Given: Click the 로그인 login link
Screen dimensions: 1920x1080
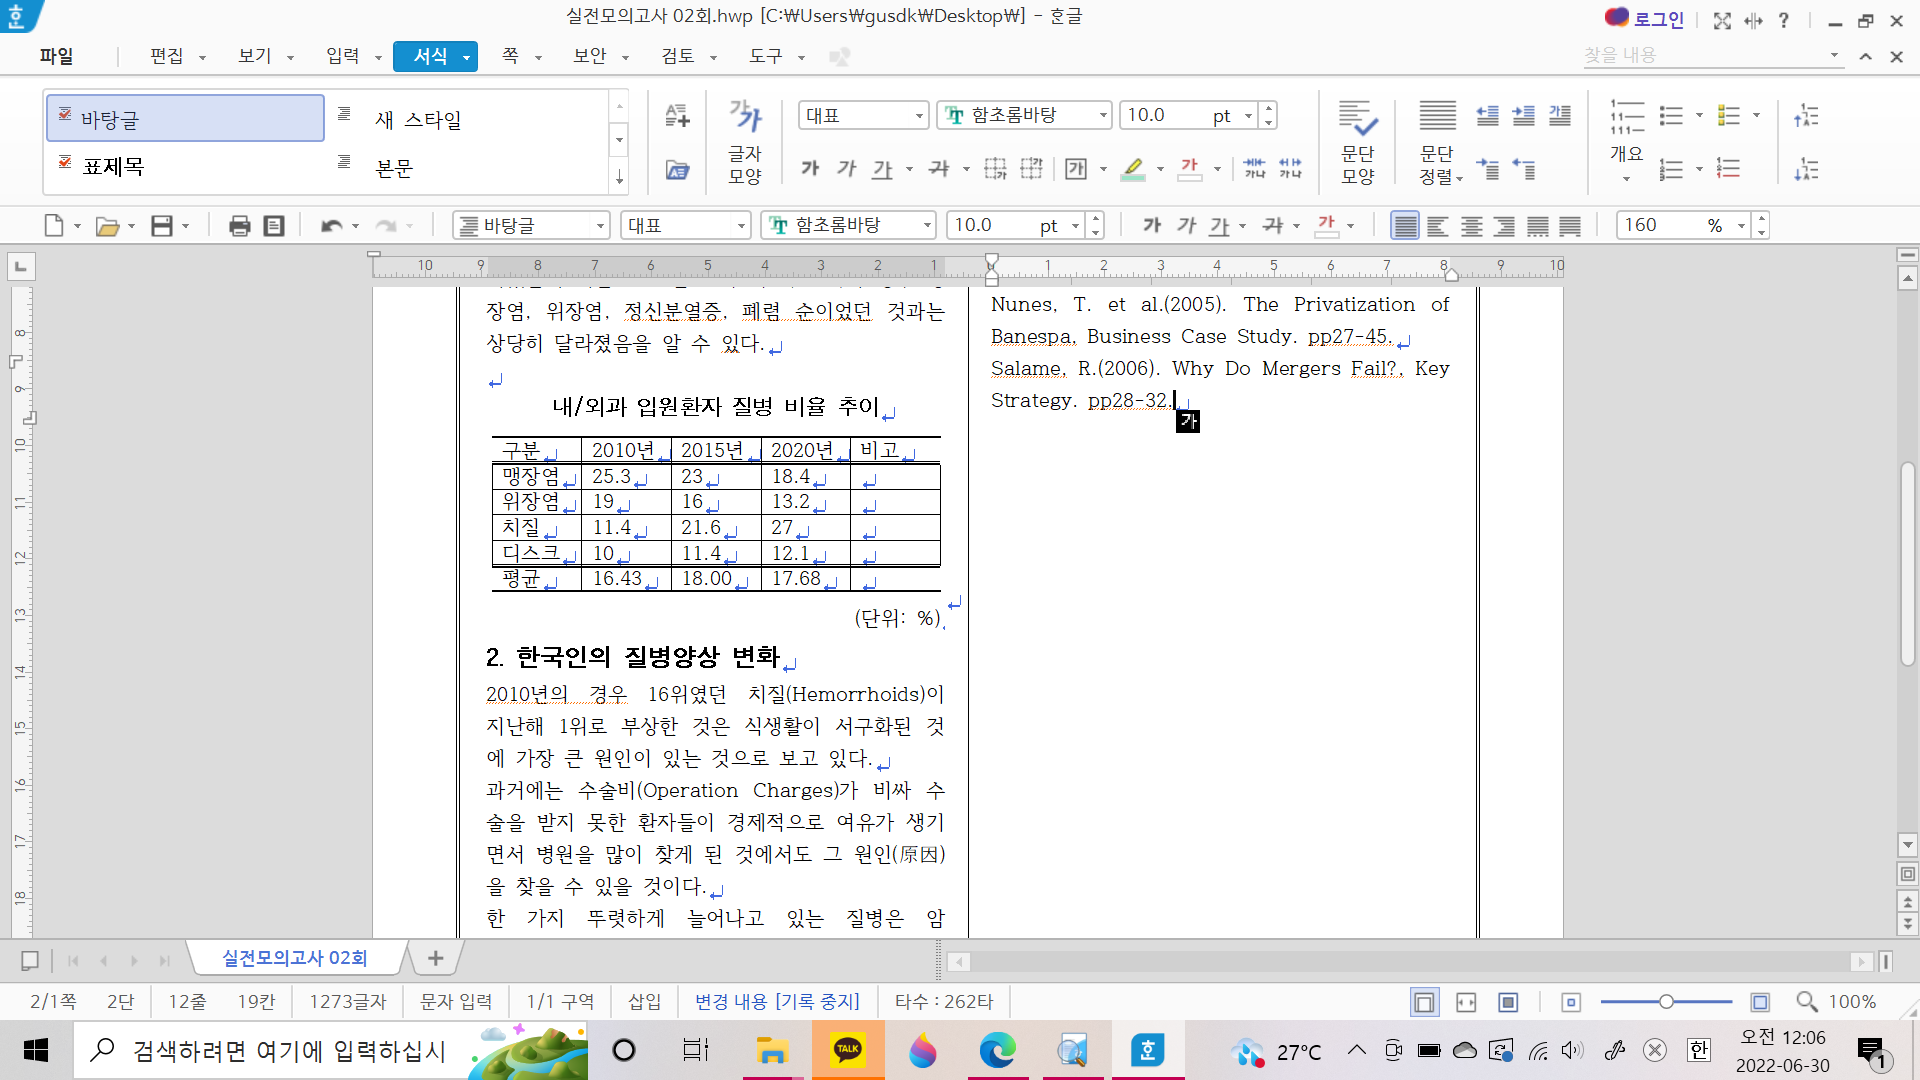Looking at the screenshot, I should [1659, 20].
